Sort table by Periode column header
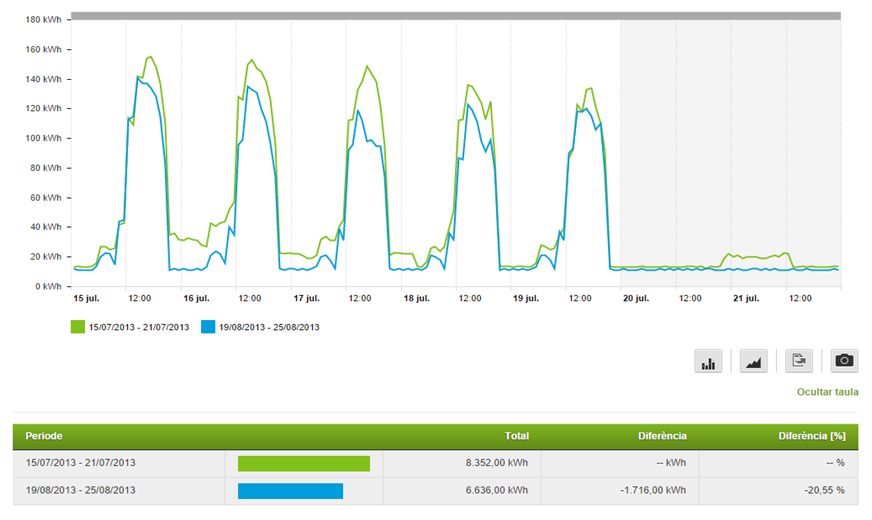The width and height of the screenshot is (872, 520). coord(46,436)
